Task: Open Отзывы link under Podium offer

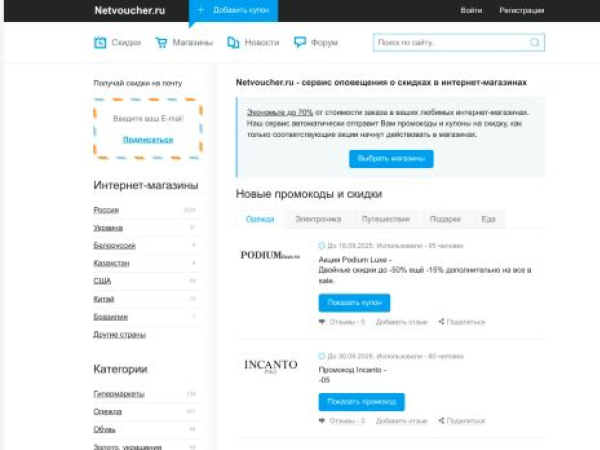Action: (347, 322)
